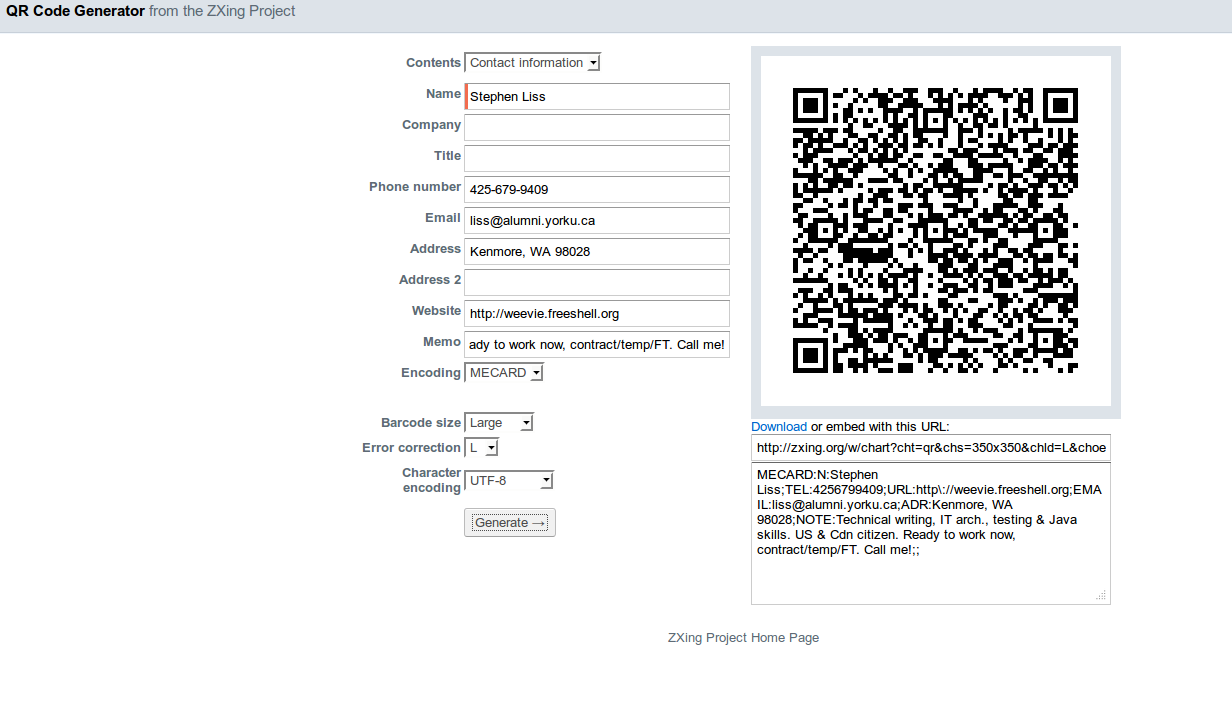The height and width of the screenshot is (708, 1232).
Task: Click the Address 2 field
Action: coord(596,282)
